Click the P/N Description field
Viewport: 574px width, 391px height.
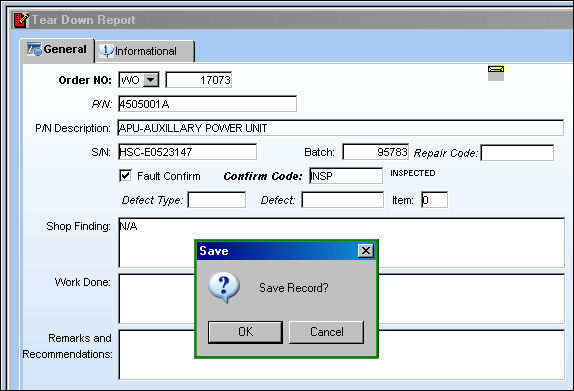coord(340,128)
